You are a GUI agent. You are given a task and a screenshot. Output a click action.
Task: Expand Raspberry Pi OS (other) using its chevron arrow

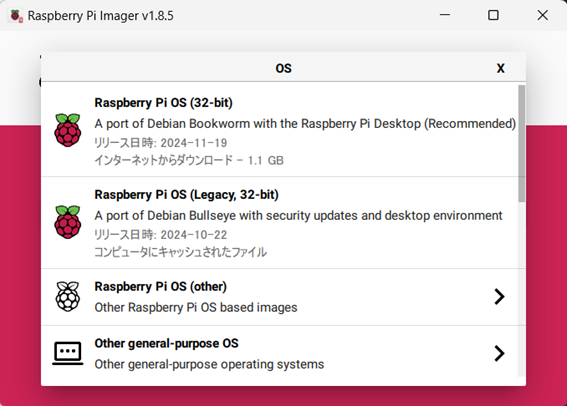click(x=499, y=297)
